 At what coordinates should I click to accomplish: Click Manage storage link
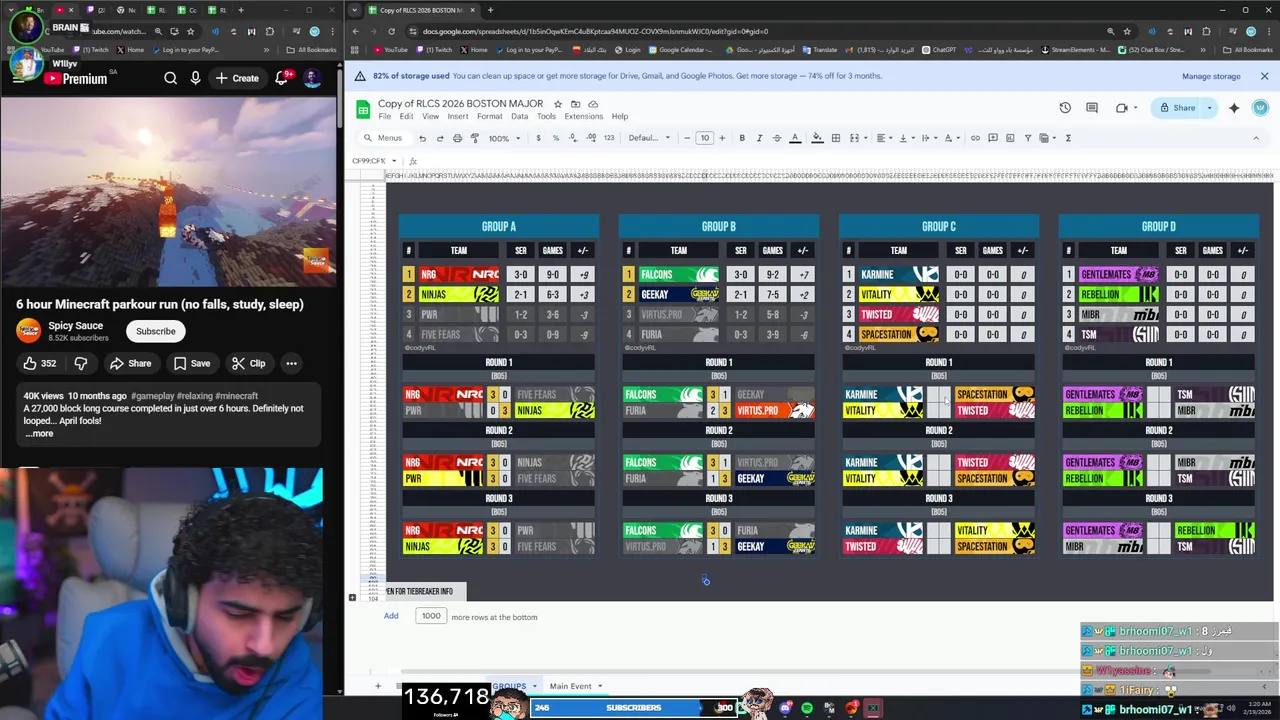[x=1211, y=76]
